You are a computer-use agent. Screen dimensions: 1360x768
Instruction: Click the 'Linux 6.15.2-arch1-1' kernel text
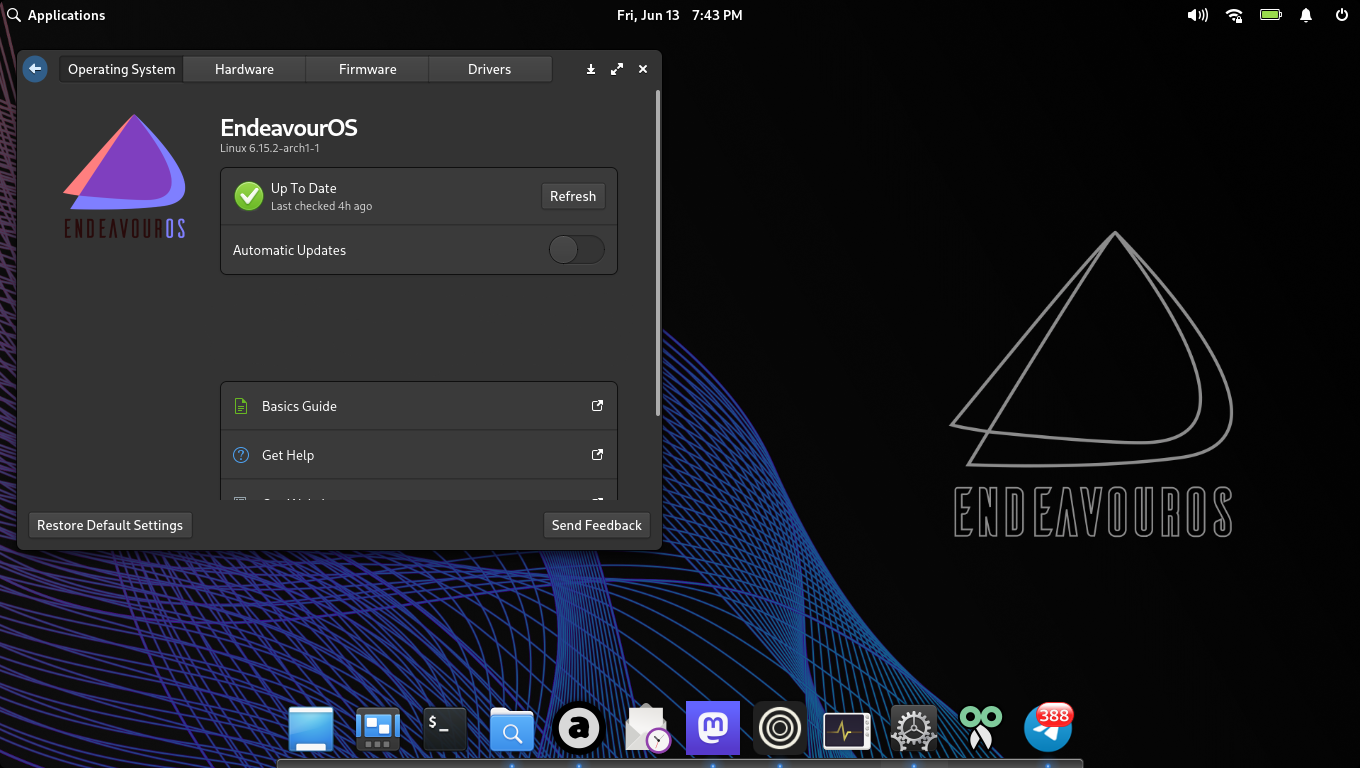coord(270,148)
